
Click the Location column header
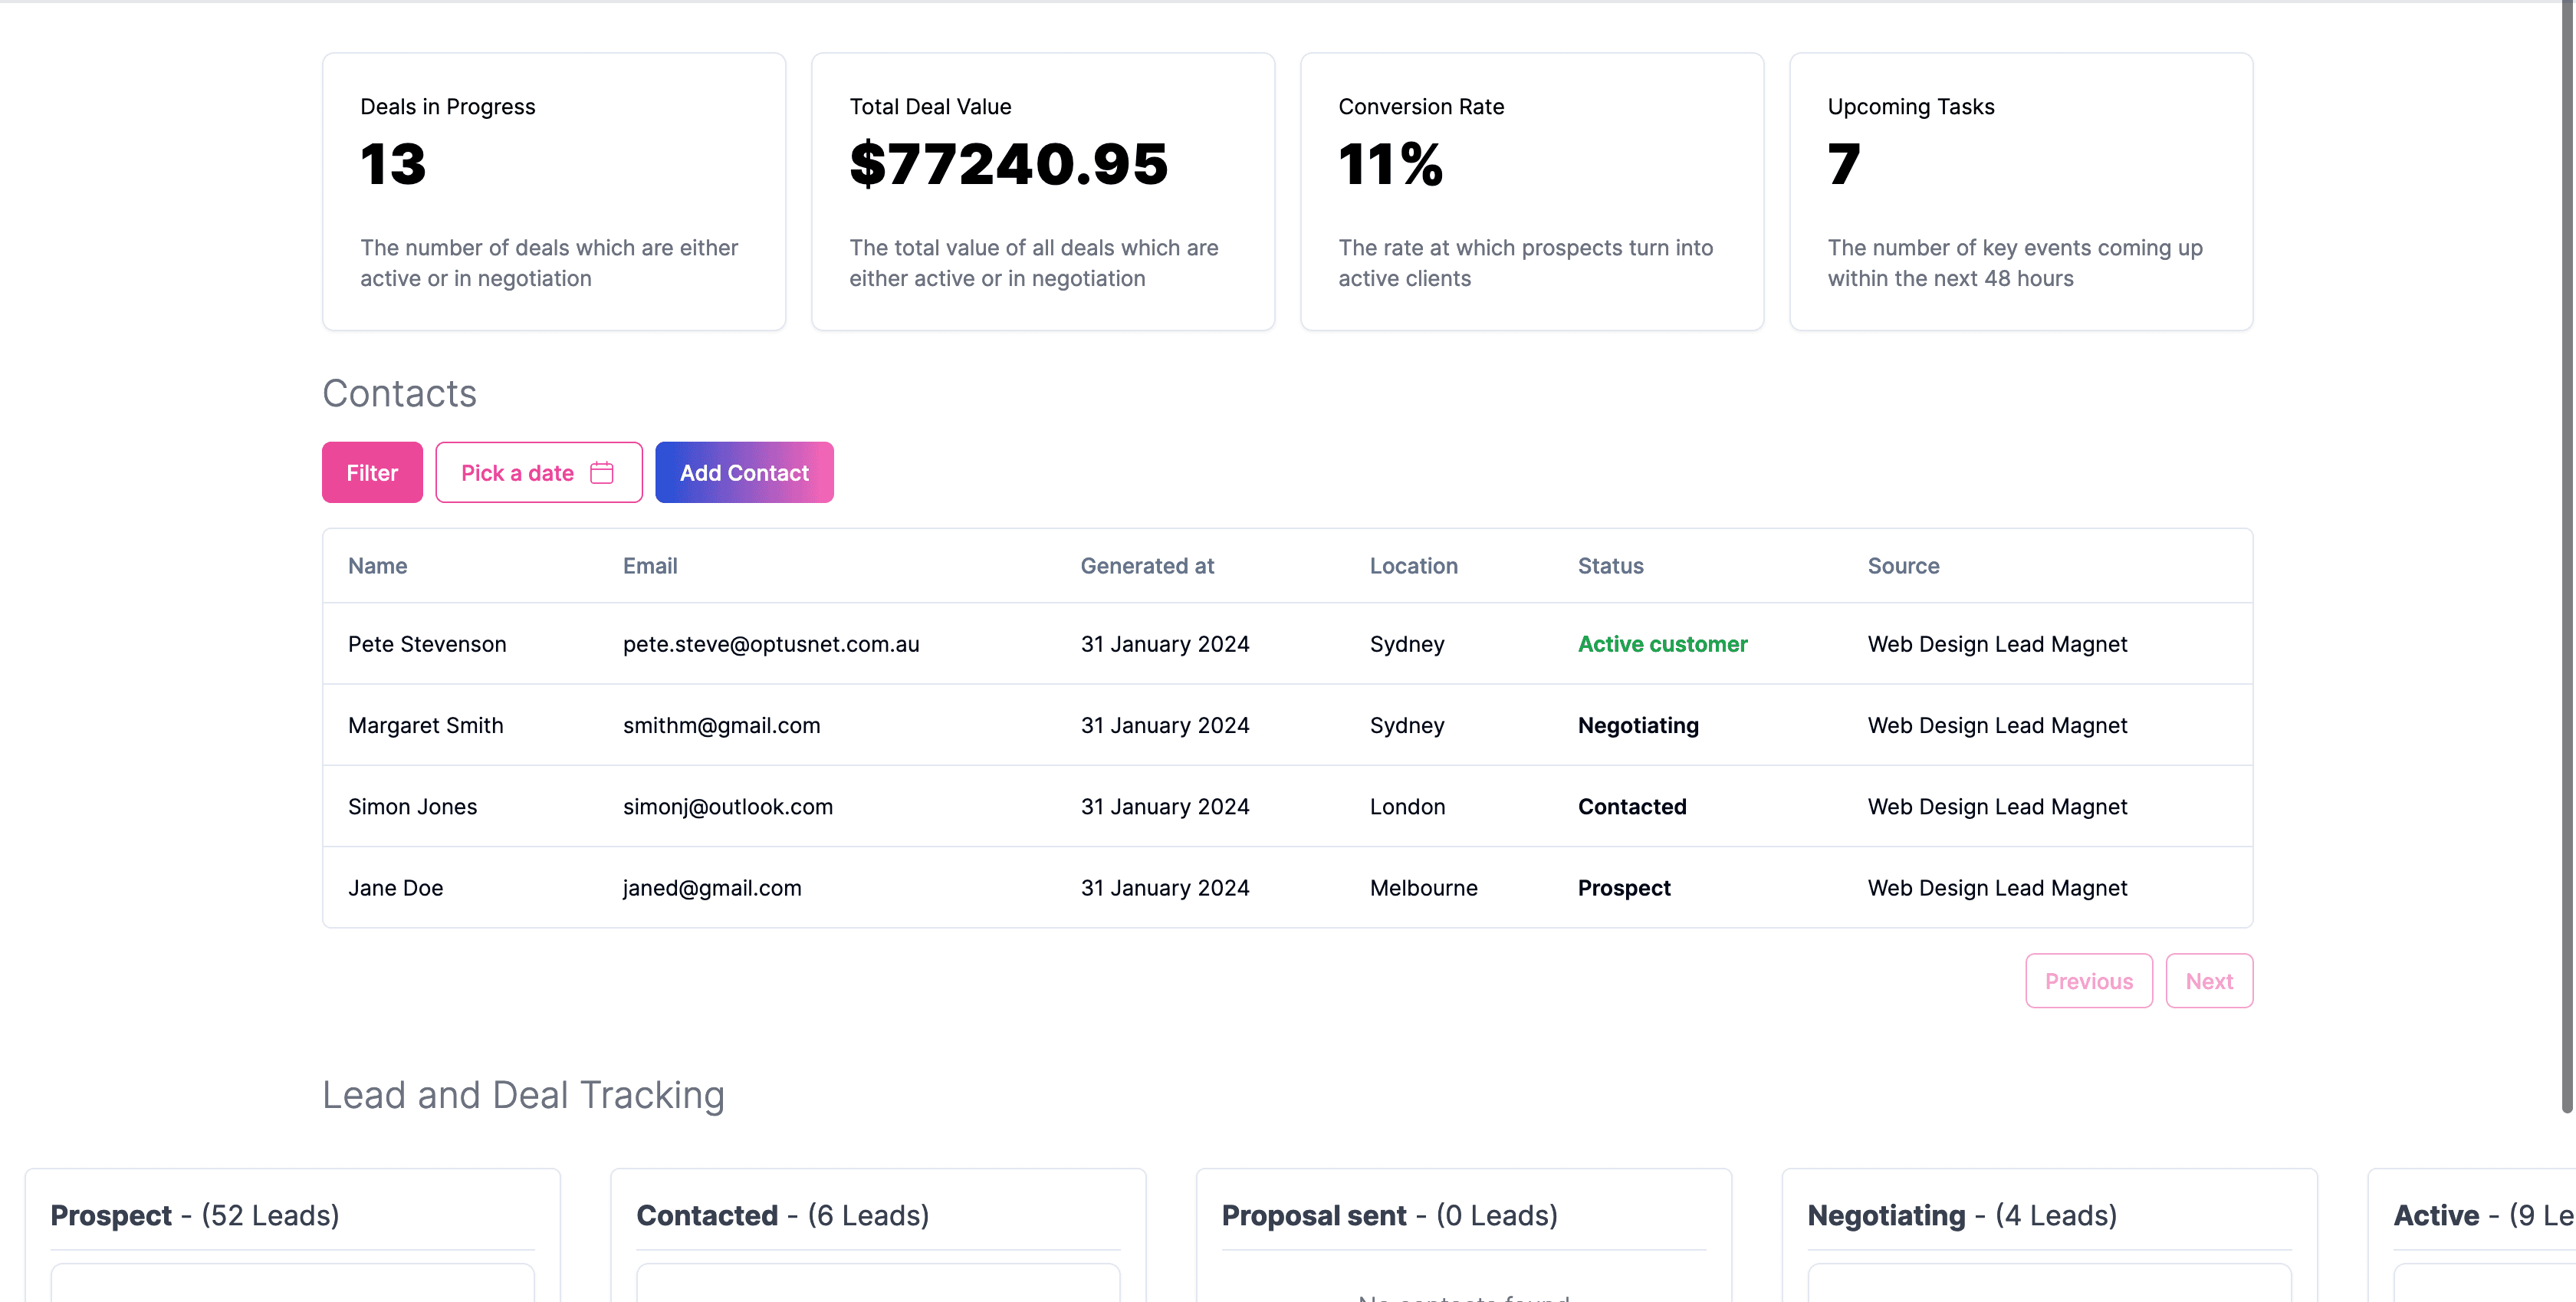click(1413, 566)
